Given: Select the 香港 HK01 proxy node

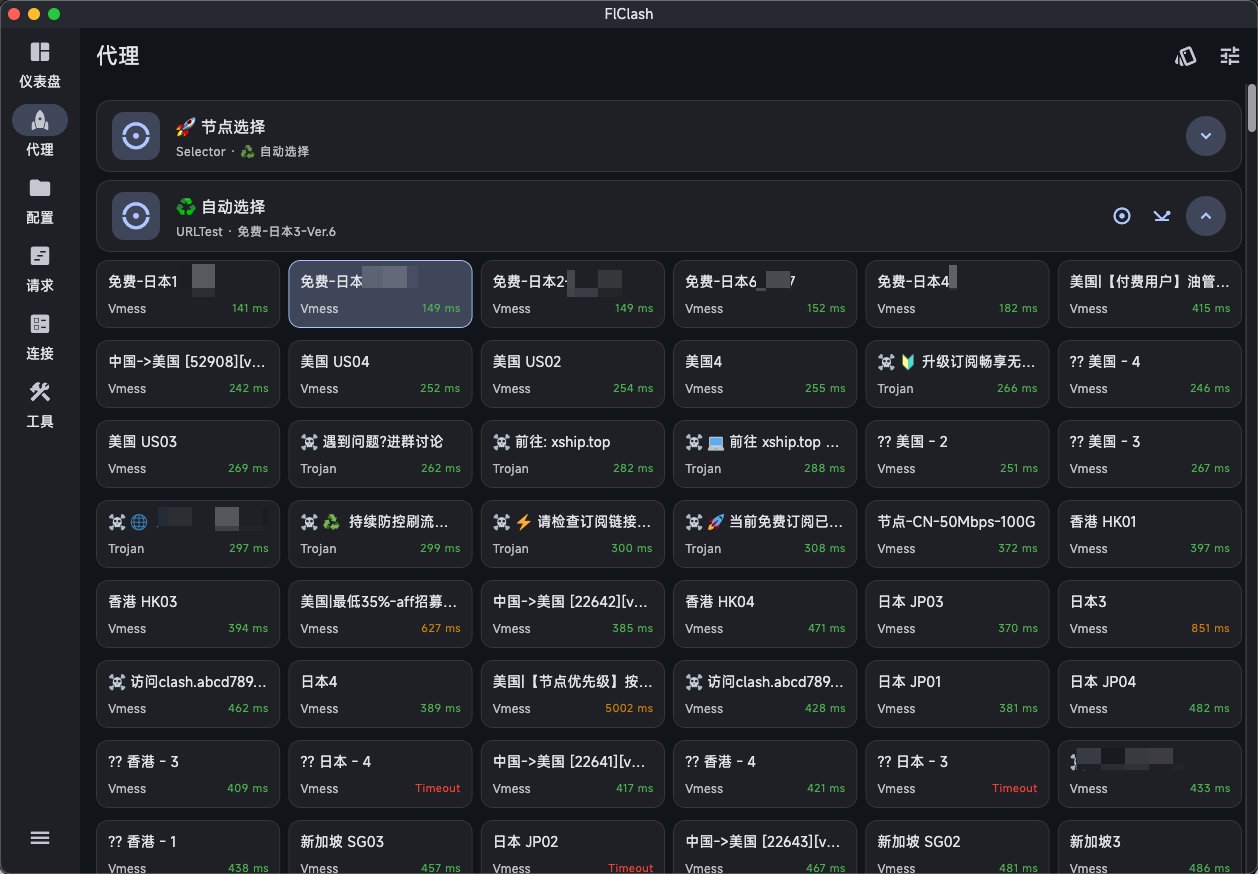Looking at the screenshot, I should [x=1149, y=534].
